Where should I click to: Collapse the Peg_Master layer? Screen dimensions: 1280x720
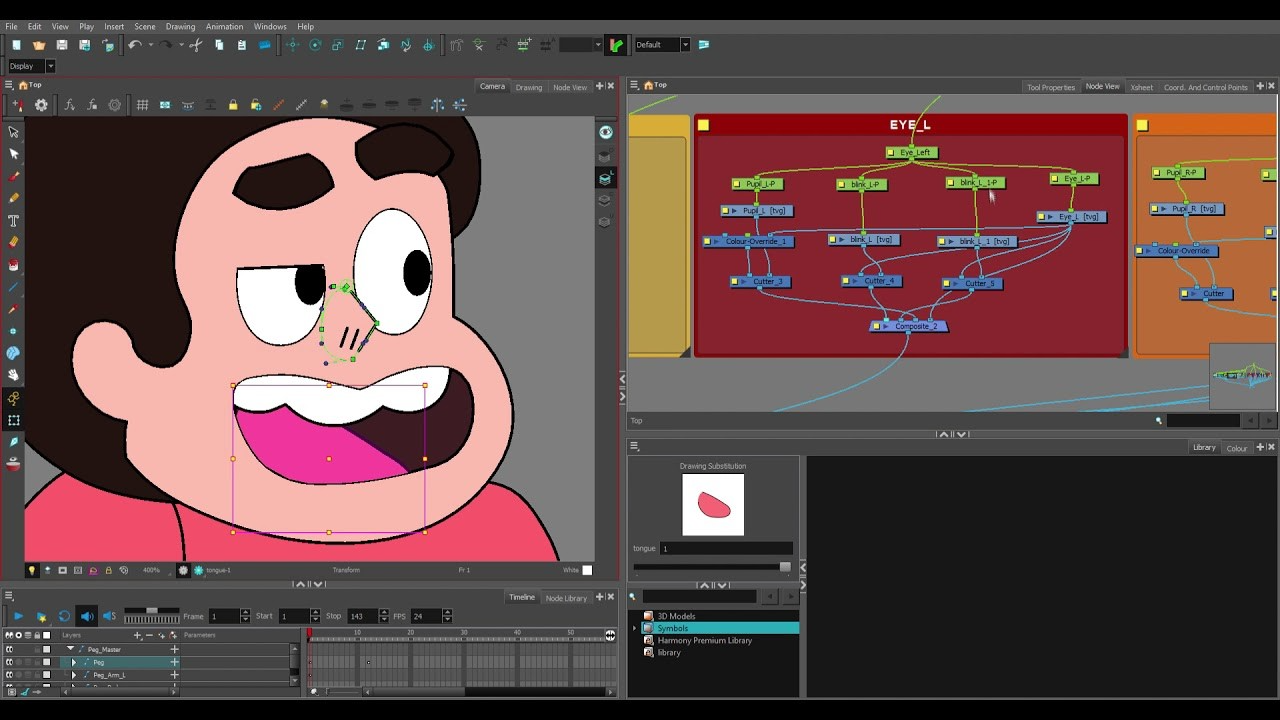click(71, 649)
